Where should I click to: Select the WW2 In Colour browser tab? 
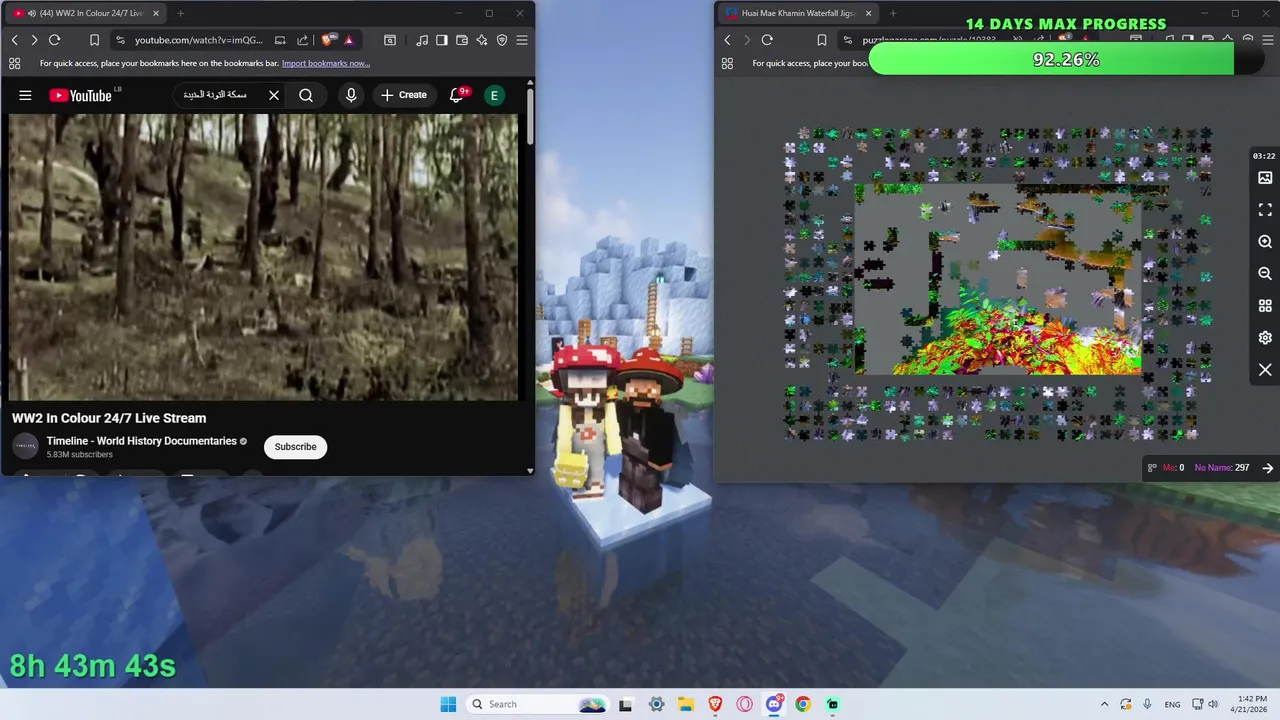pyautogui.click(x=86, y=13)
